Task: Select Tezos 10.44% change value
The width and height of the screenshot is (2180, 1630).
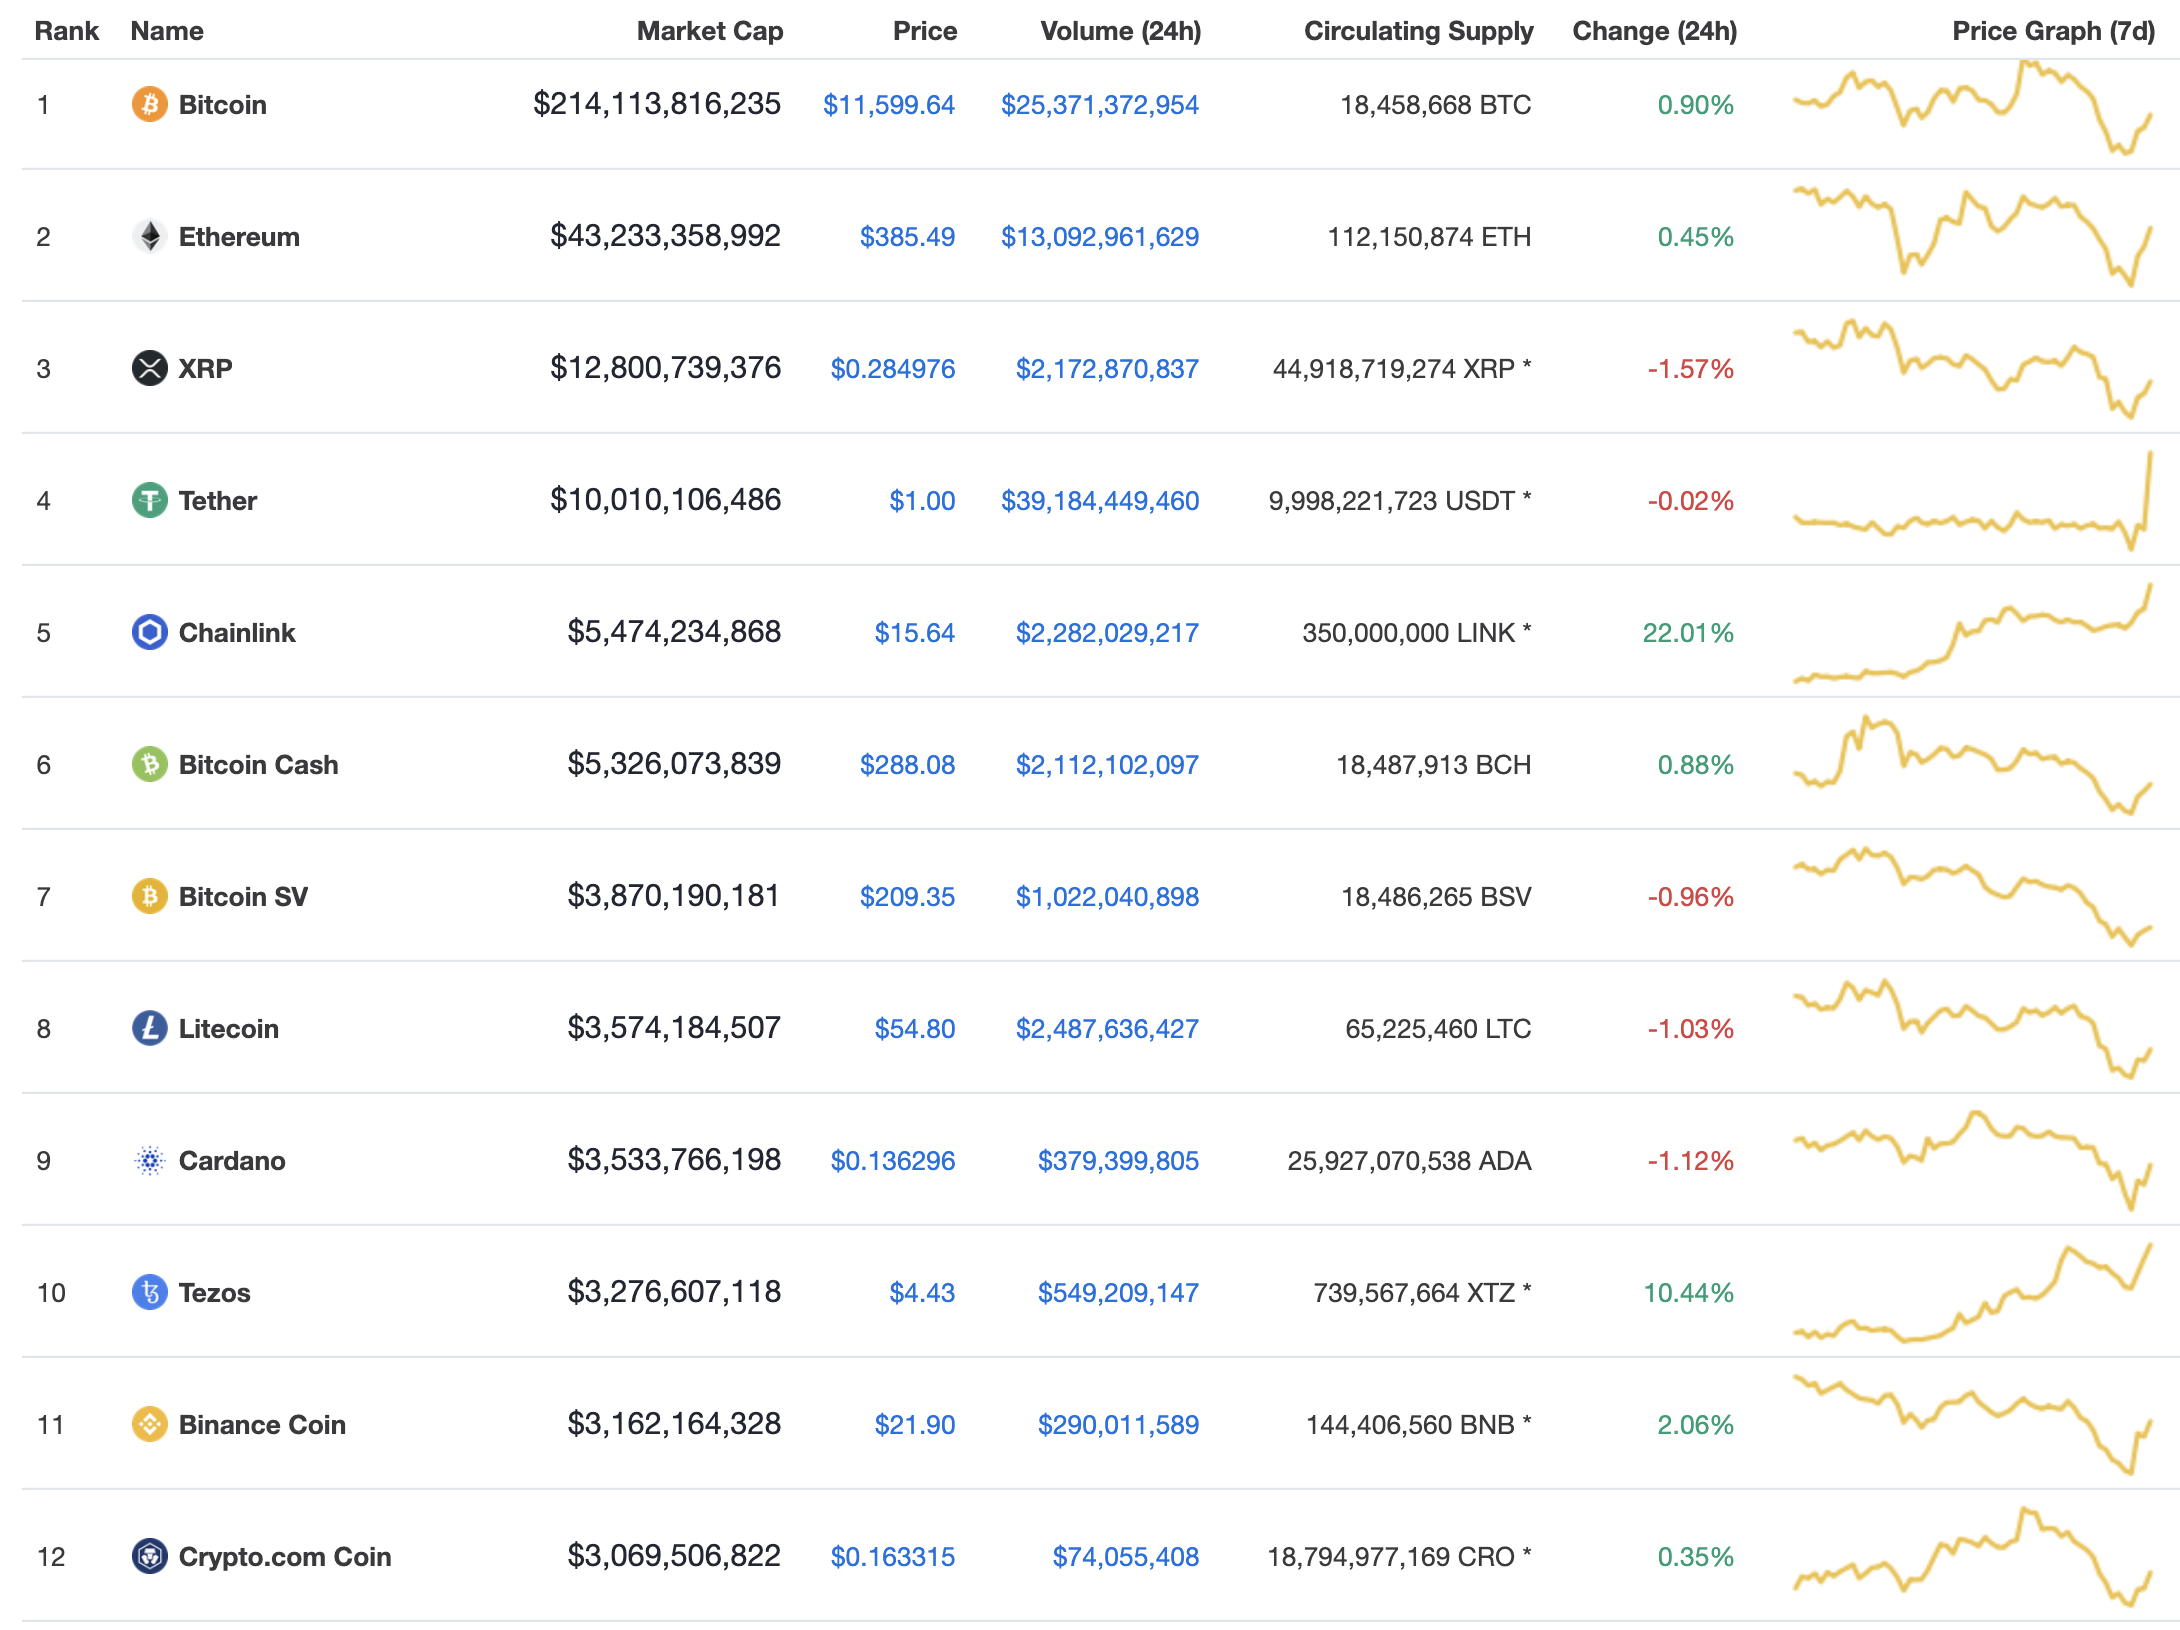Action: [x=1689, y=1293]
